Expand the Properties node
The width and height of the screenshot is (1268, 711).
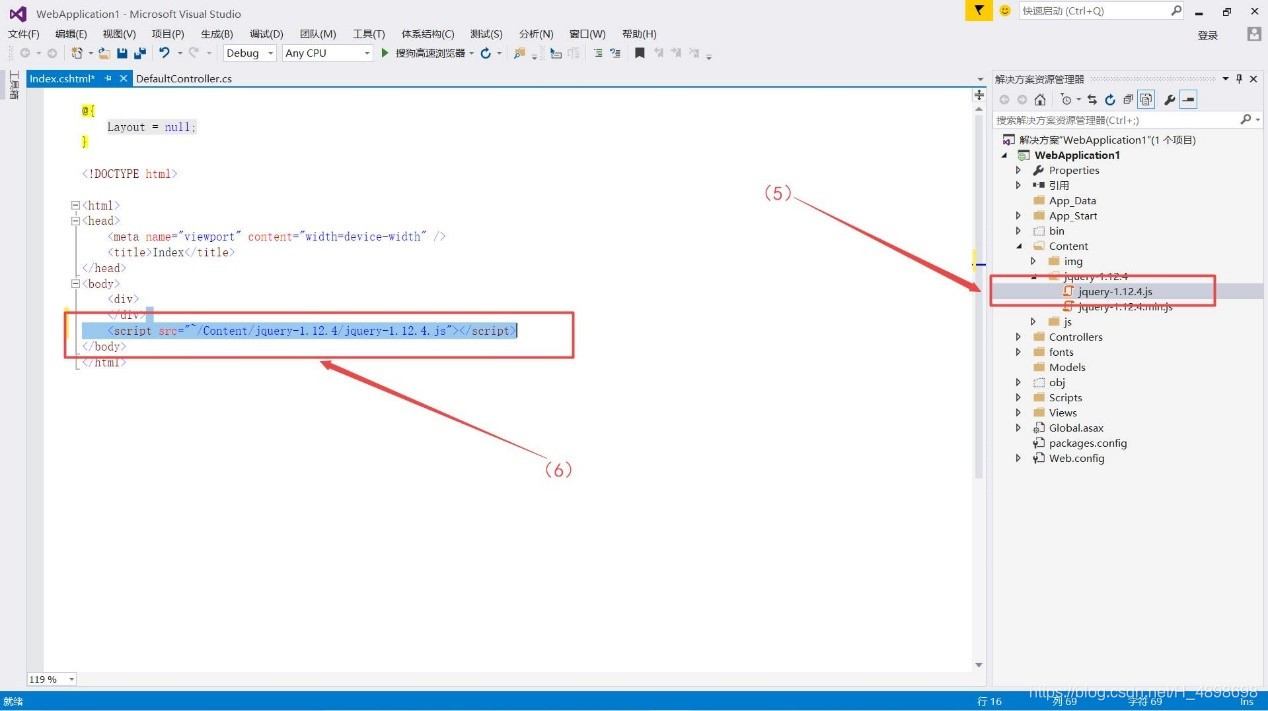pyautogui.click(x=1019, y=170)
